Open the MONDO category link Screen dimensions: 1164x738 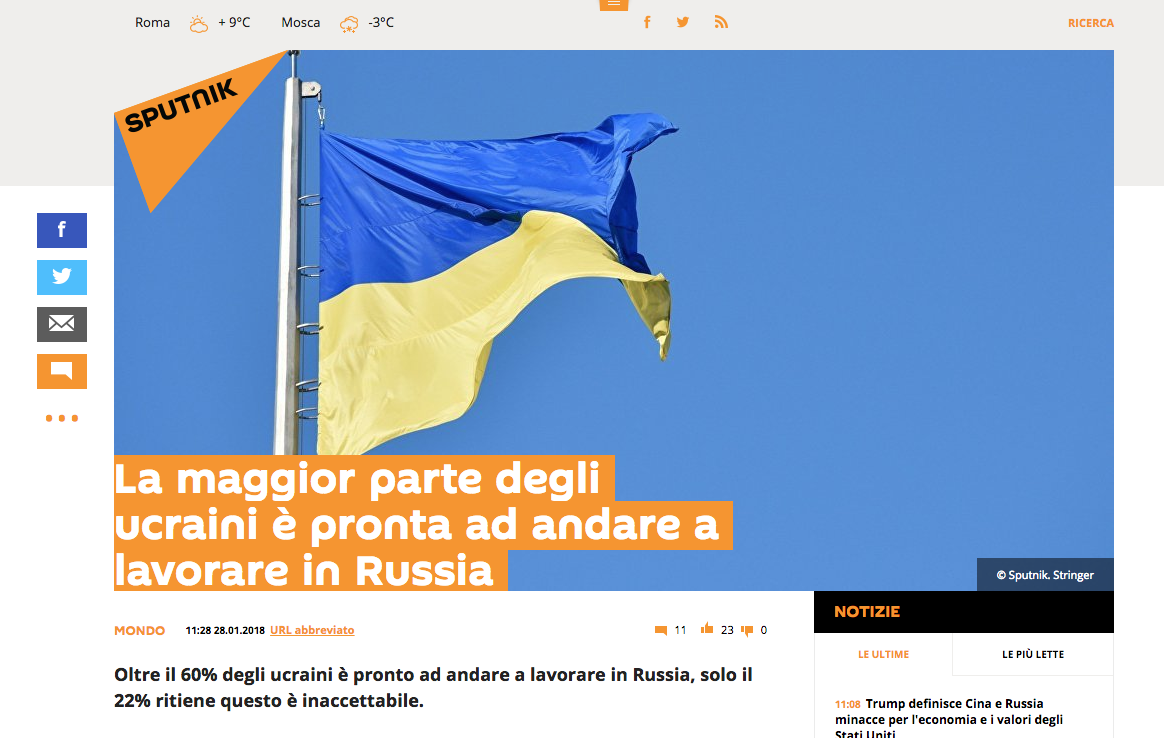click(140, 630)
